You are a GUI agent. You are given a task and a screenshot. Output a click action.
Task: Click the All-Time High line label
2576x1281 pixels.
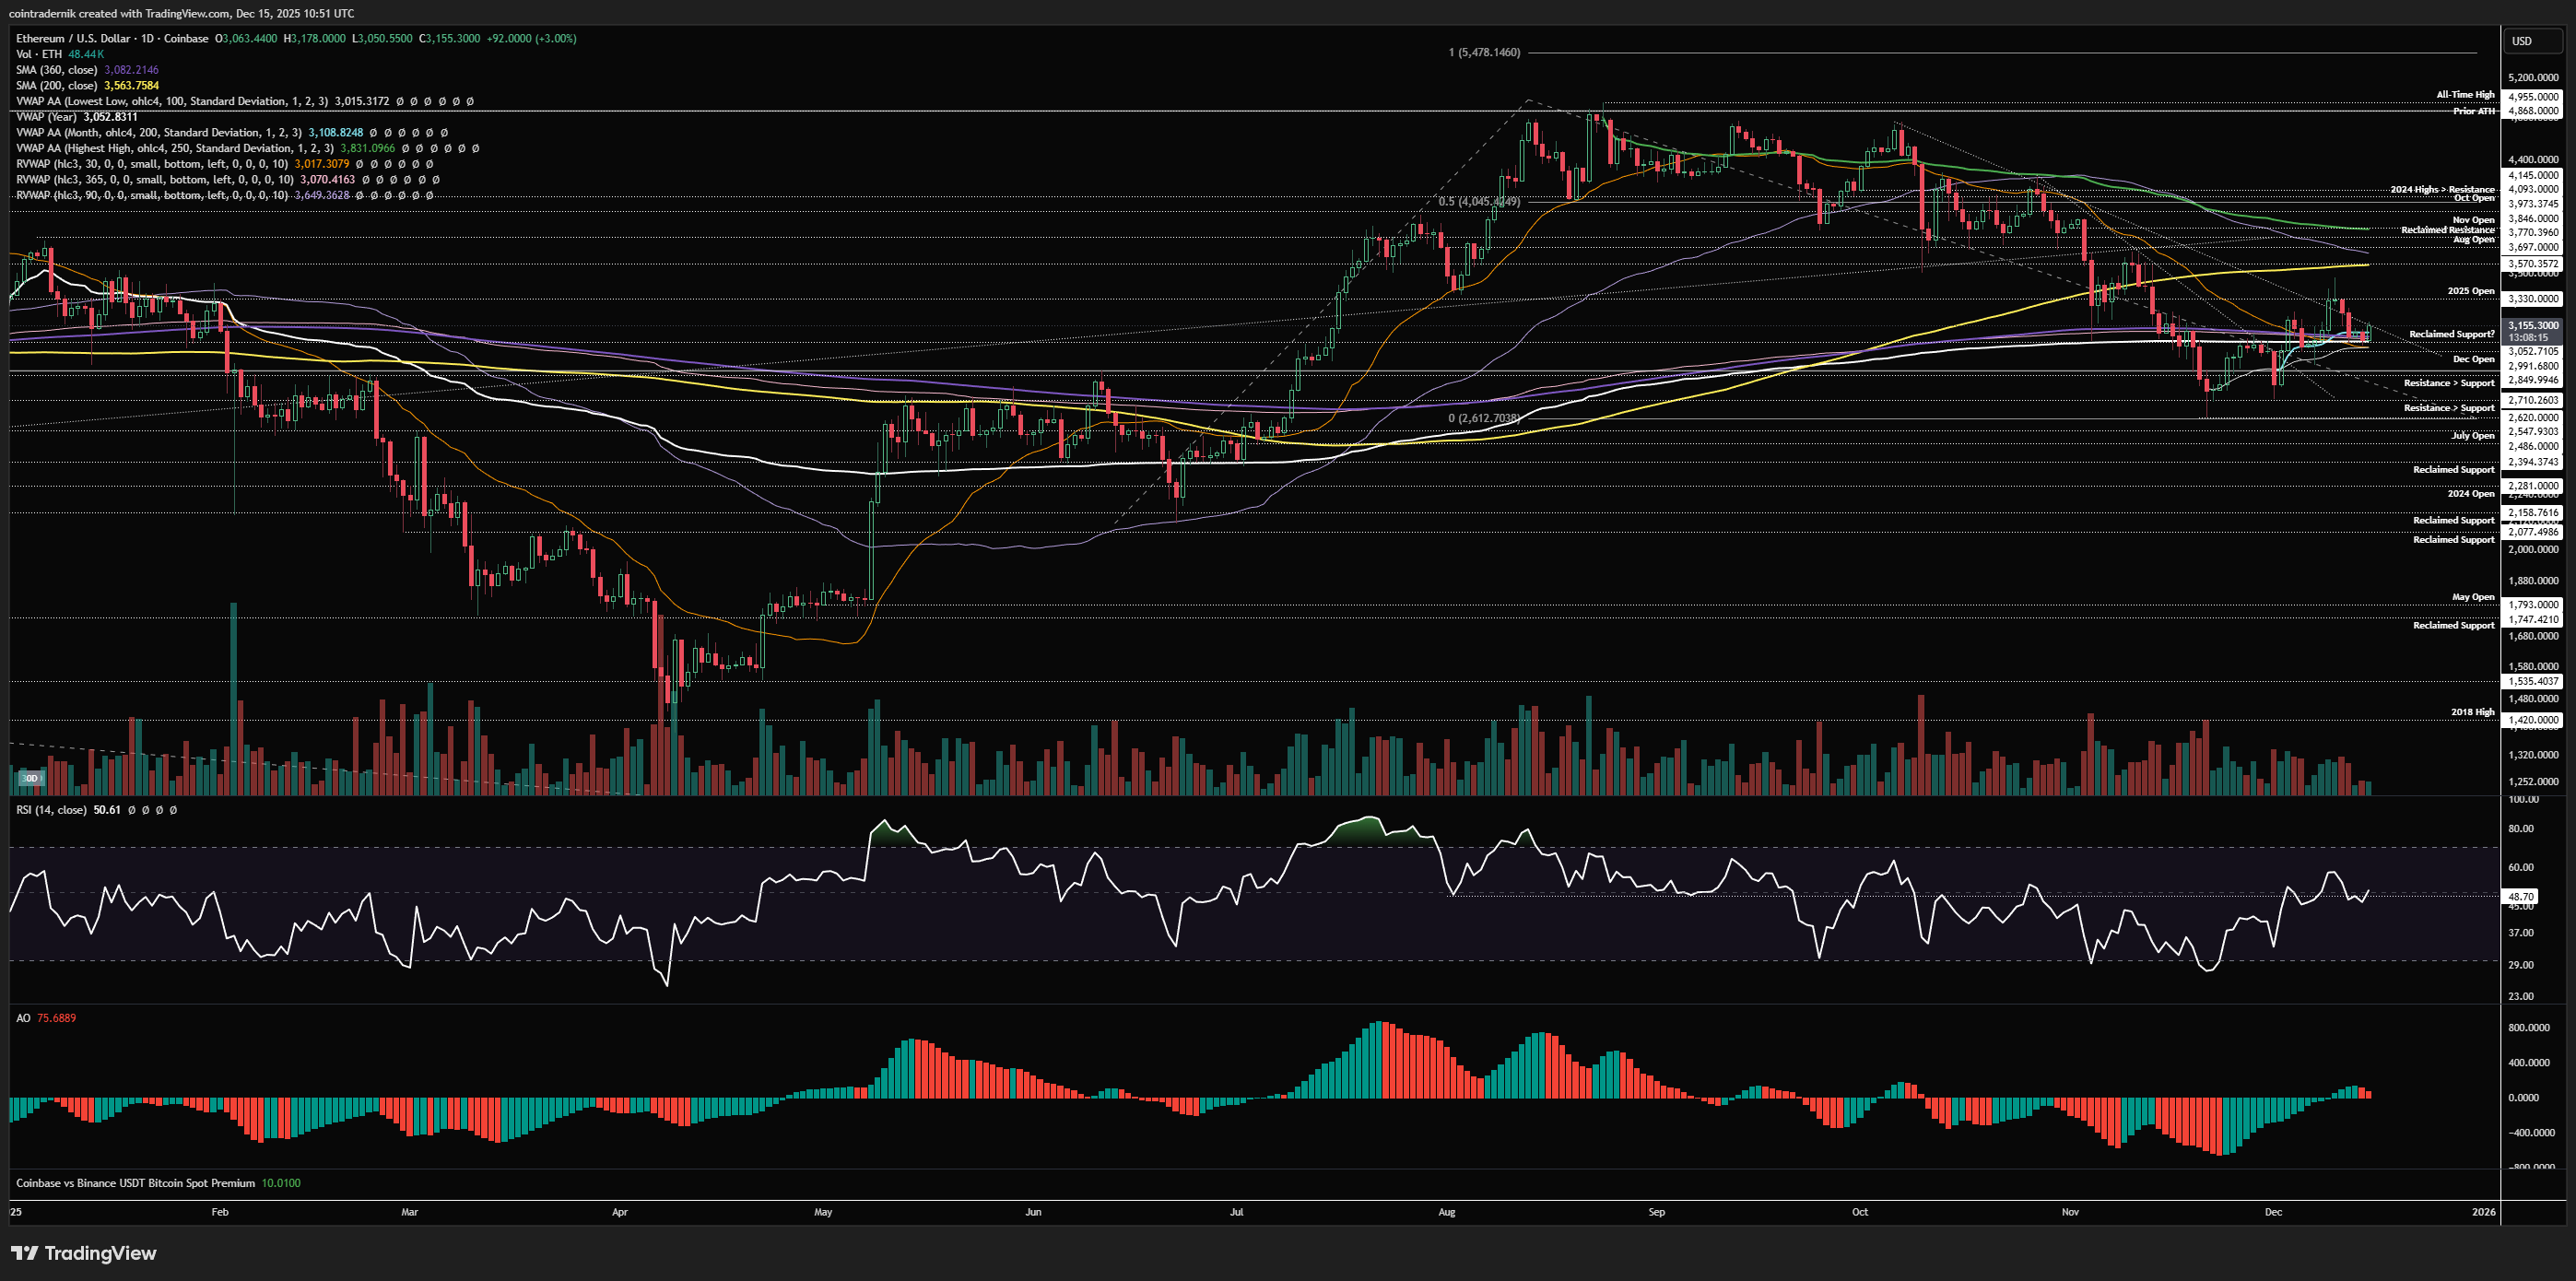(x=2465, y=95)
